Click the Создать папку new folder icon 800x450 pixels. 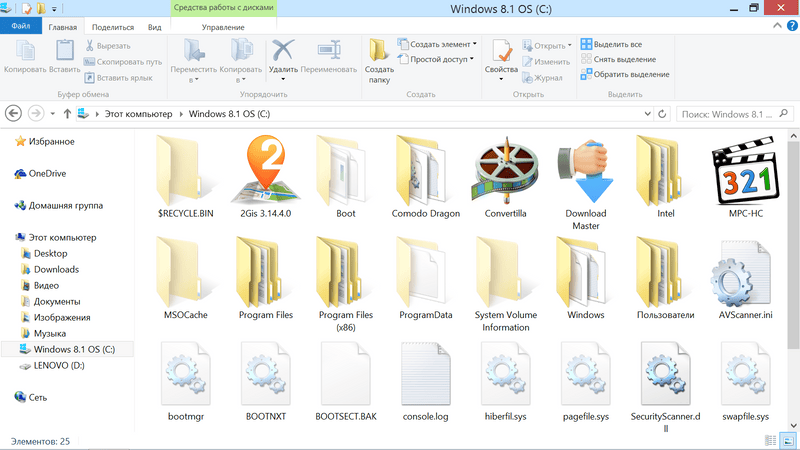click(x=378, y=51)
